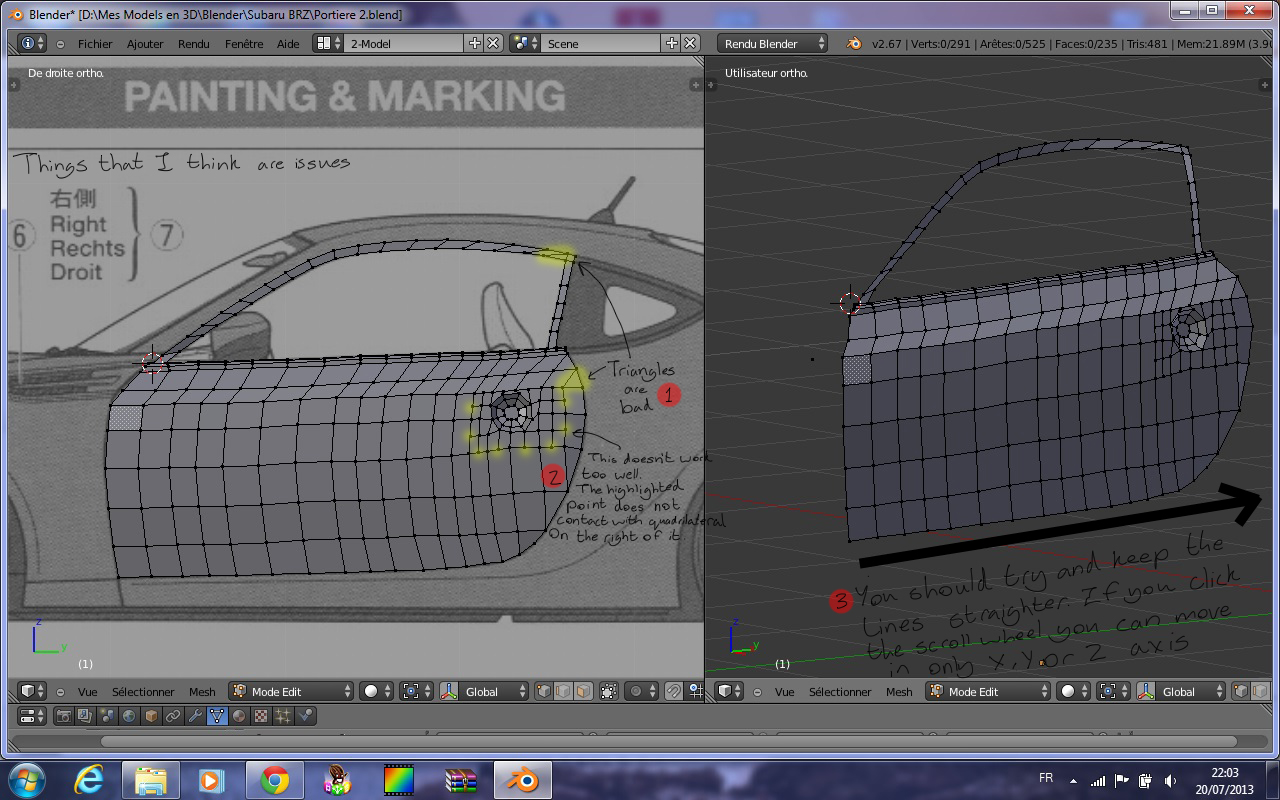The image size is (1280, 800).
Task: Open Mesh menu in right viewport
Action: [x=899, y=692]
